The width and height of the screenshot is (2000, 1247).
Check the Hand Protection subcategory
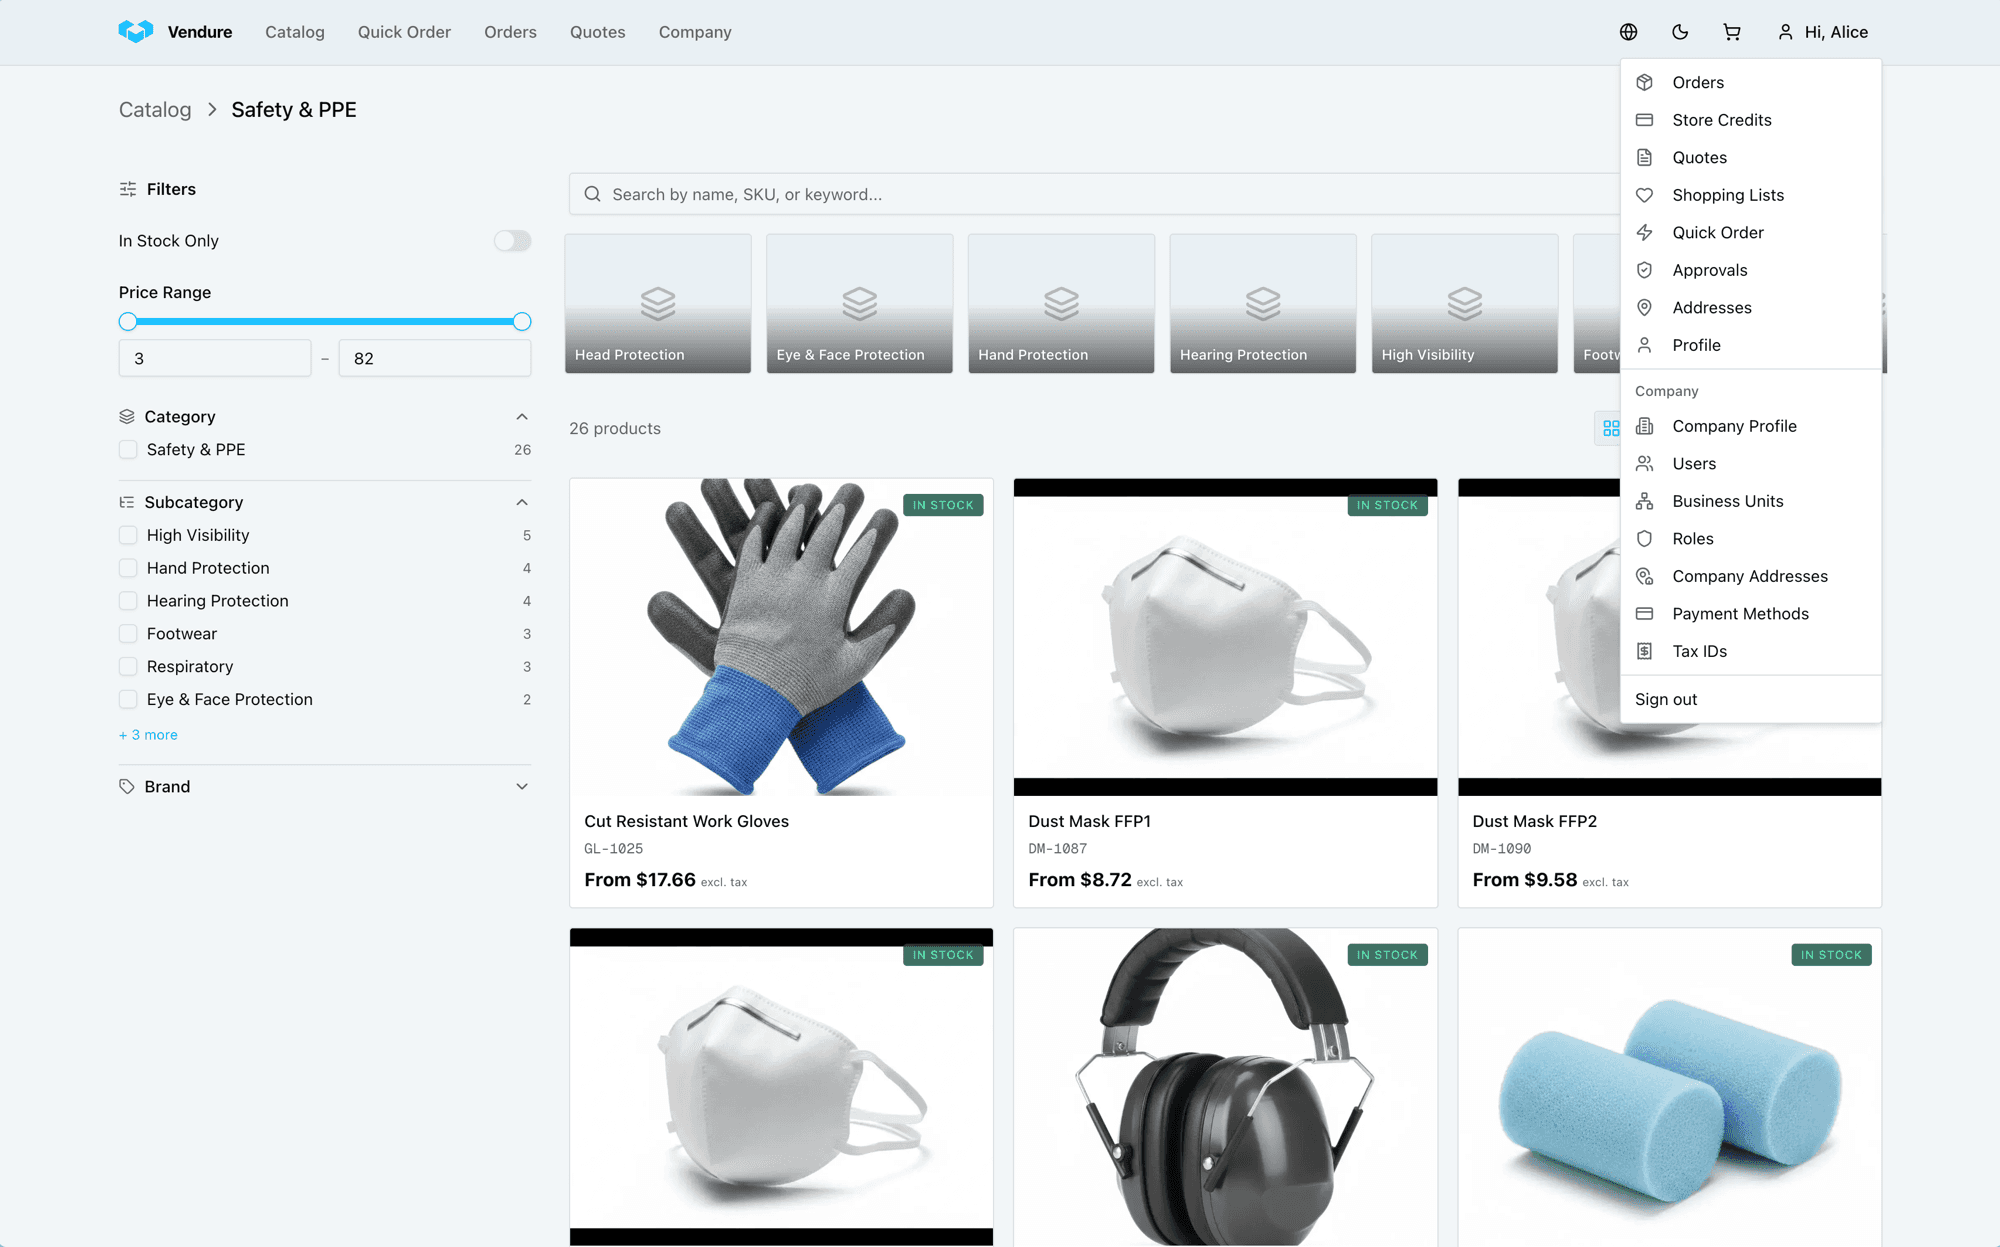pyautogui.click(x=128, y=568)
